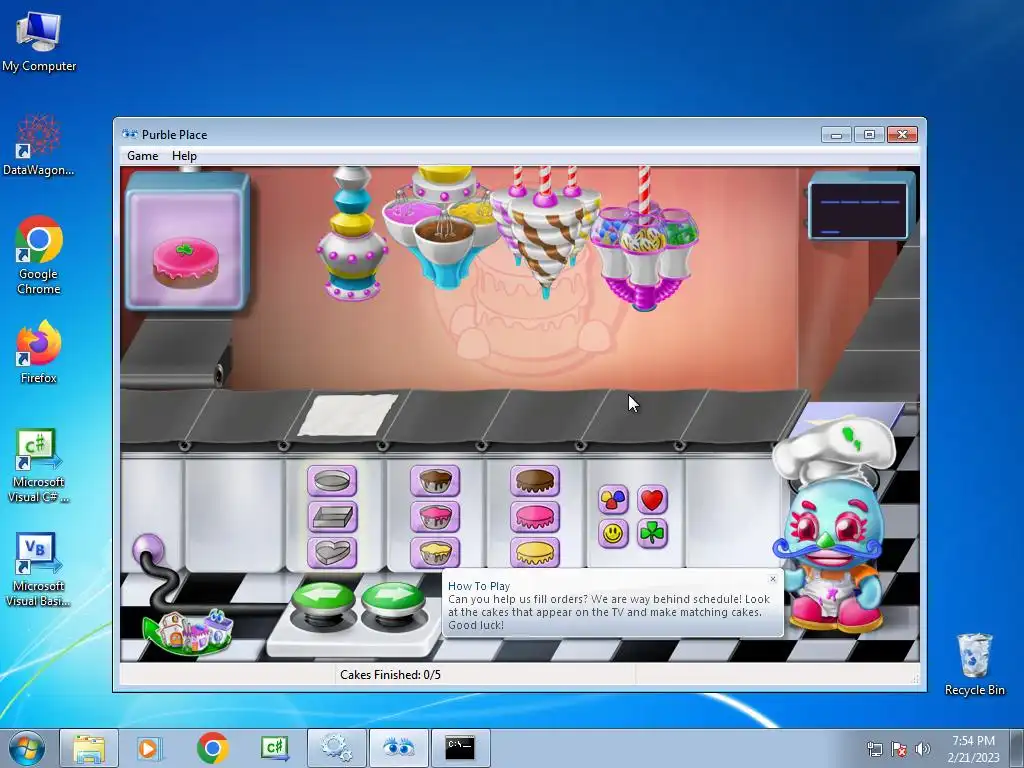Open the Windows Start menu
The height and width of the screenshot is (768, 1024).
pos(27,748)
